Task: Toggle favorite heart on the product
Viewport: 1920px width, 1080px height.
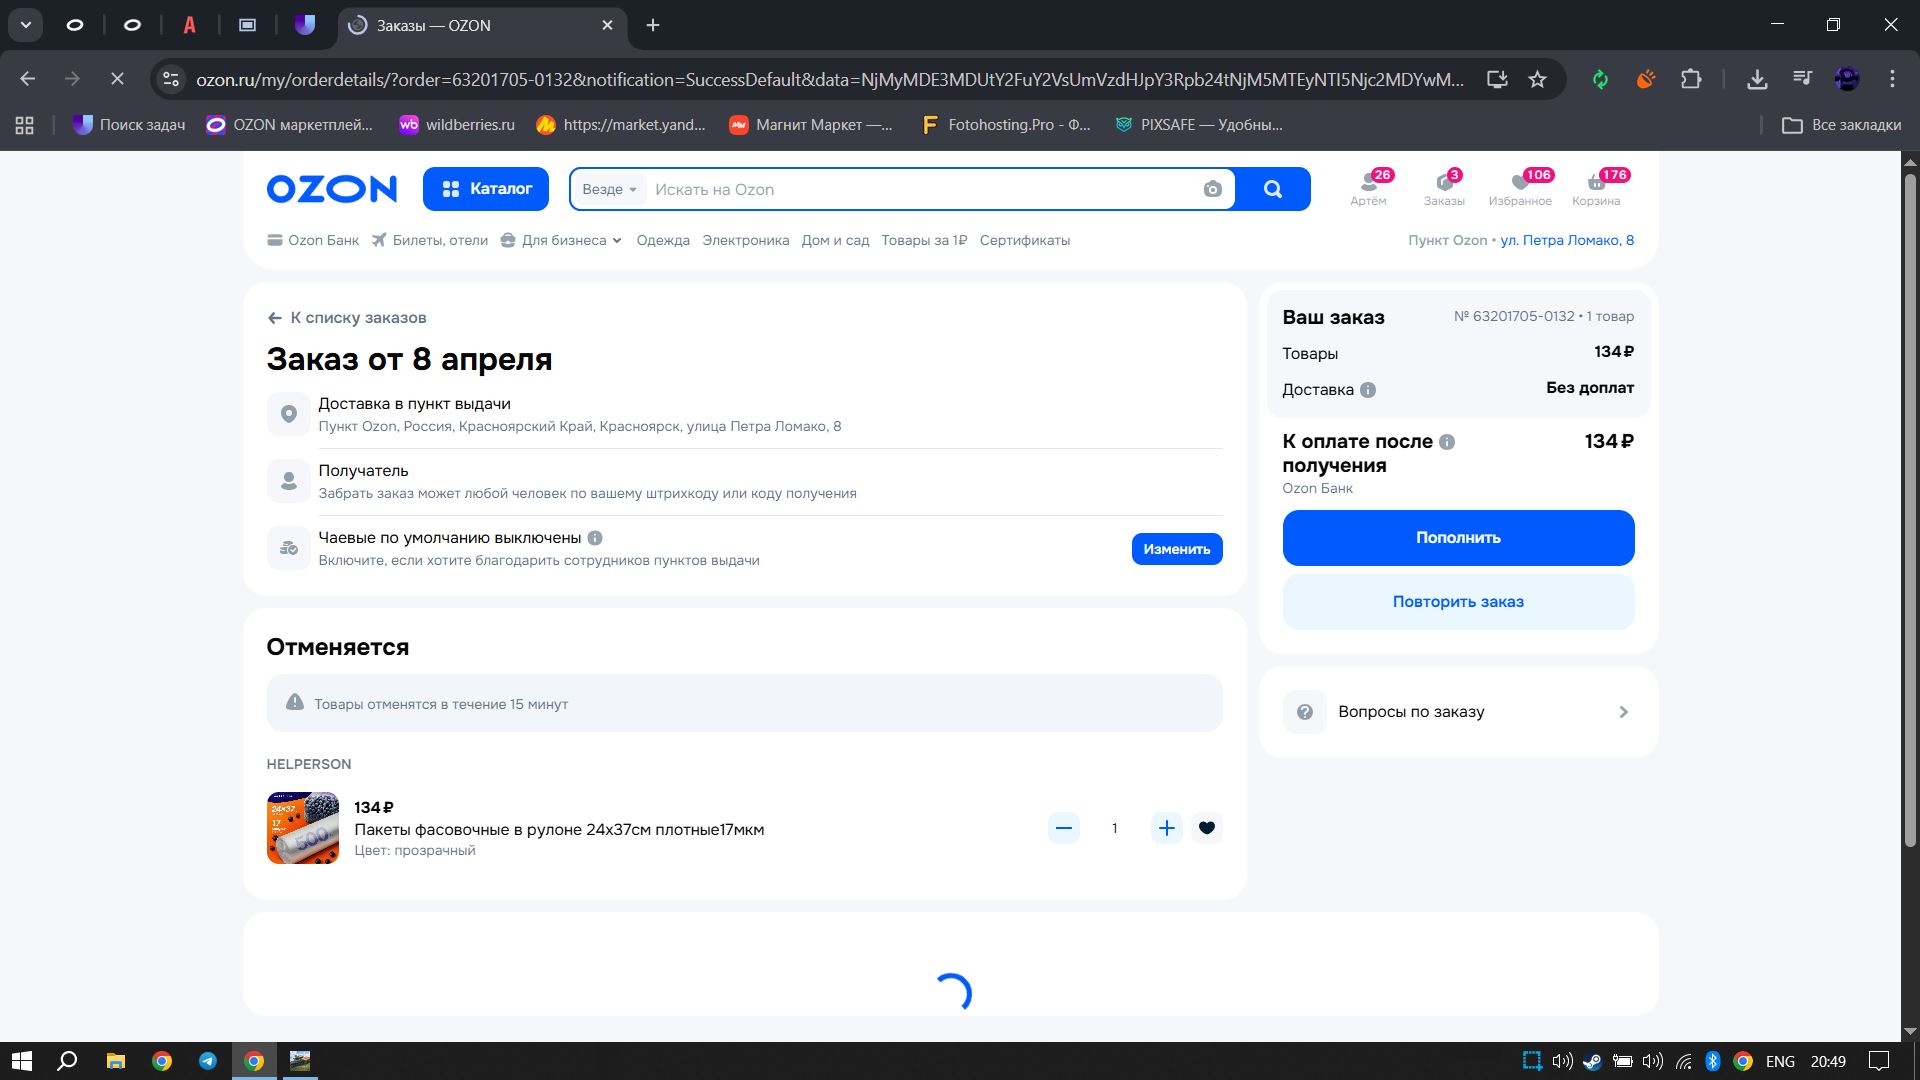Action: 1206,828
